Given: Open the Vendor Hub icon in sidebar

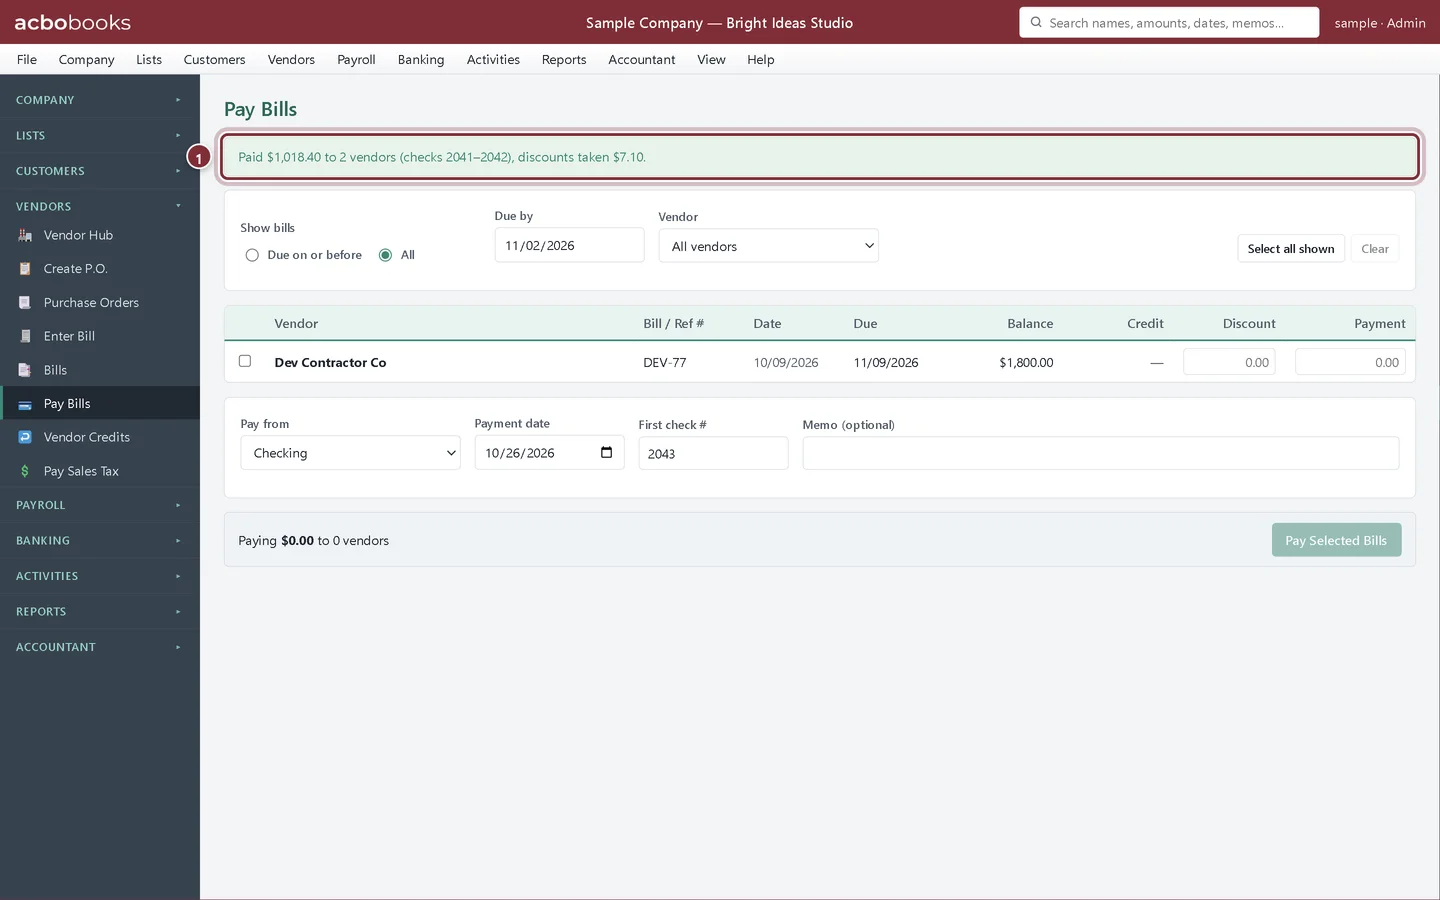Looking at the screenshot, I should (x=25, y=235).
